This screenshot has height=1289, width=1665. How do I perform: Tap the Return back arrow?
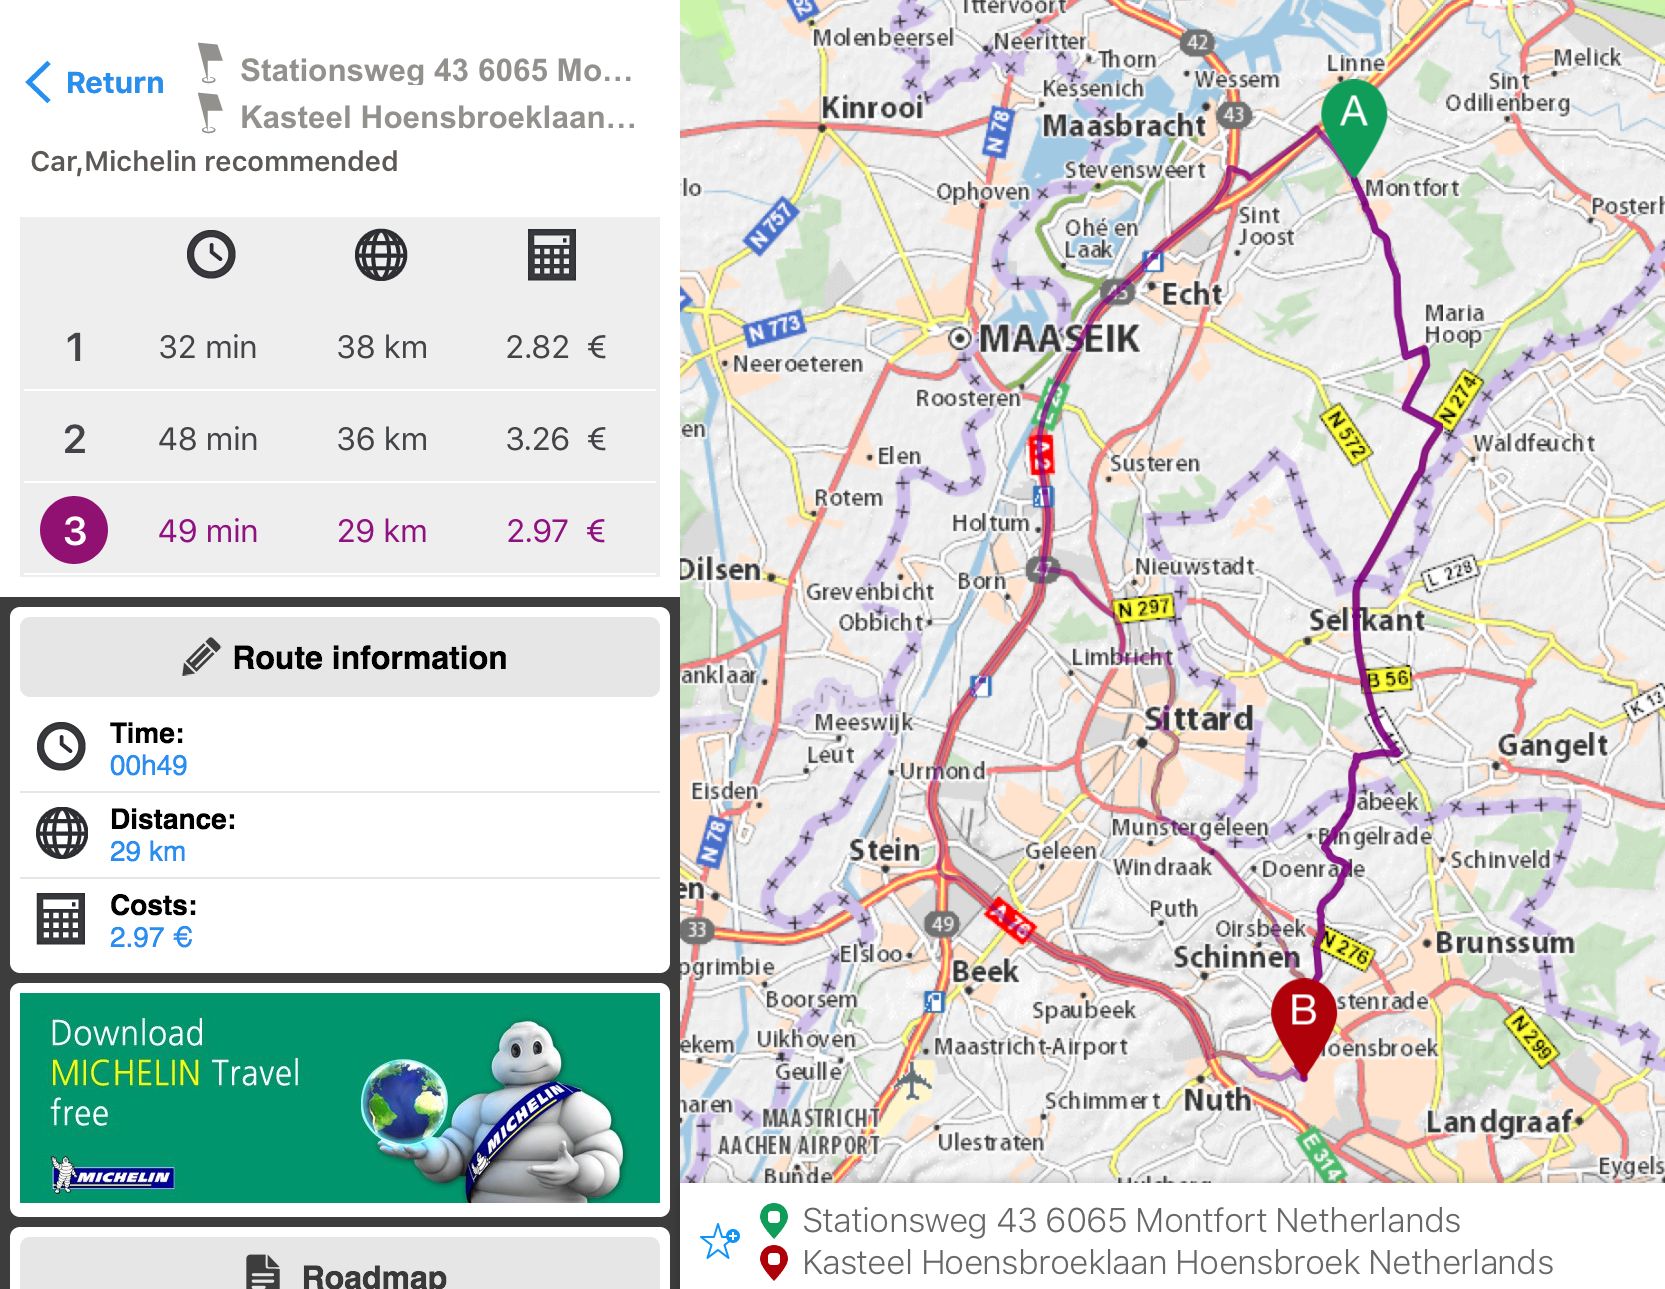pyautogui.click(x=38, y=82)
